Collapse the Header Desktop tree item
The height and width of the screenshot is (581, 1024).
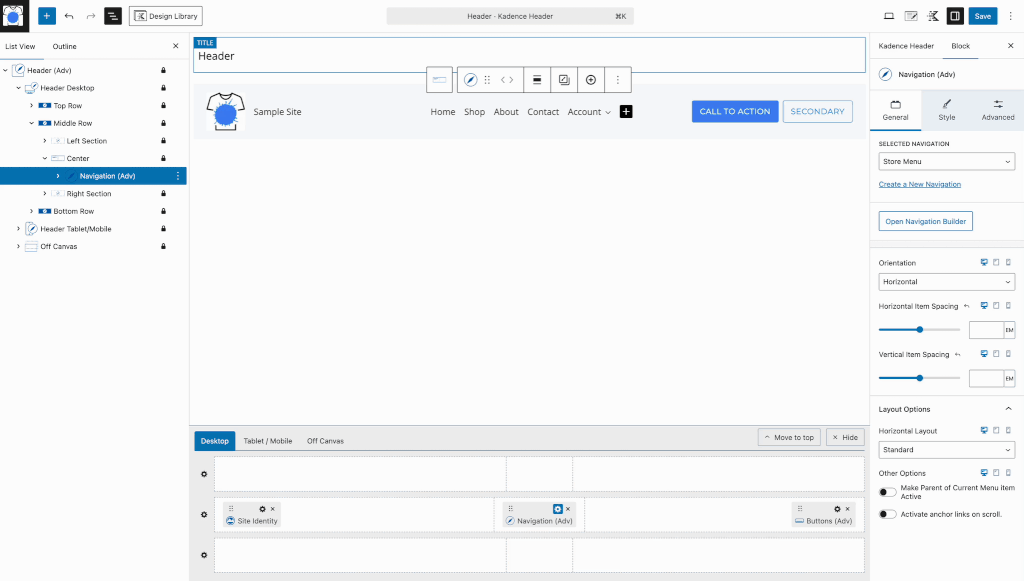18,87
